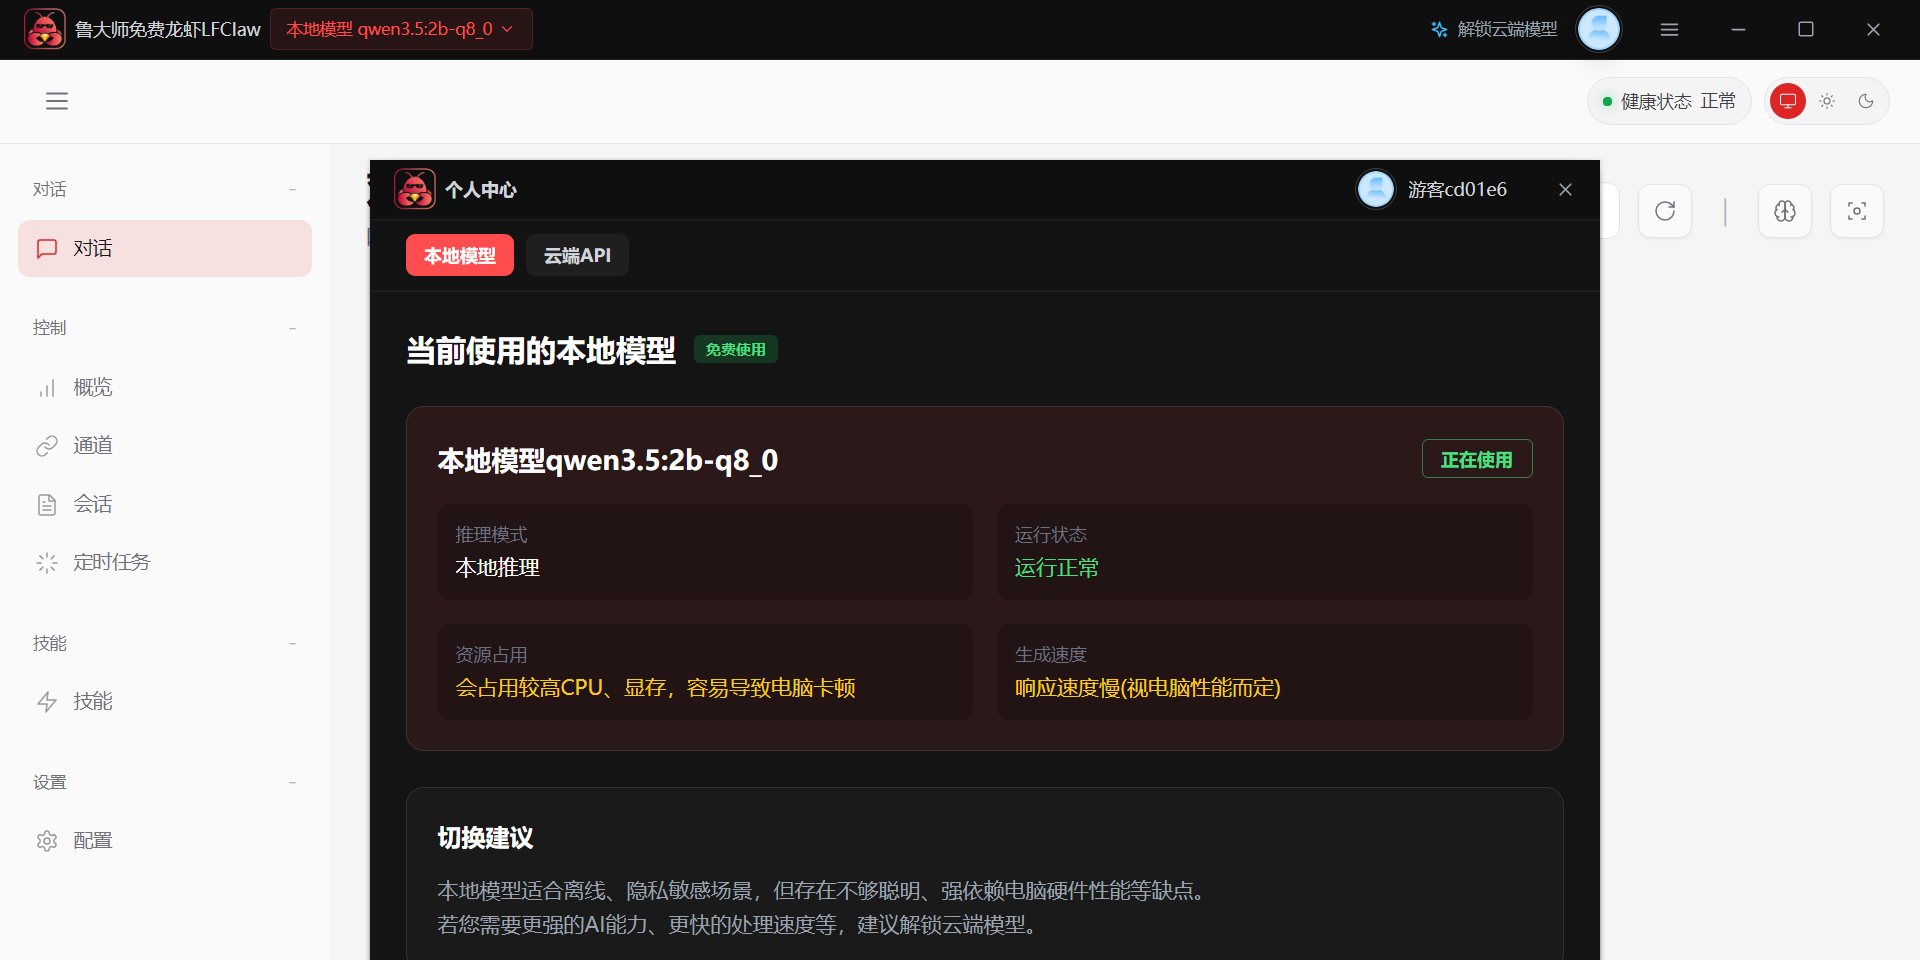This screenshot has width=1920, height=960.
Task: Click the 游客cd01e6 user avatar
Action: 1375,189
